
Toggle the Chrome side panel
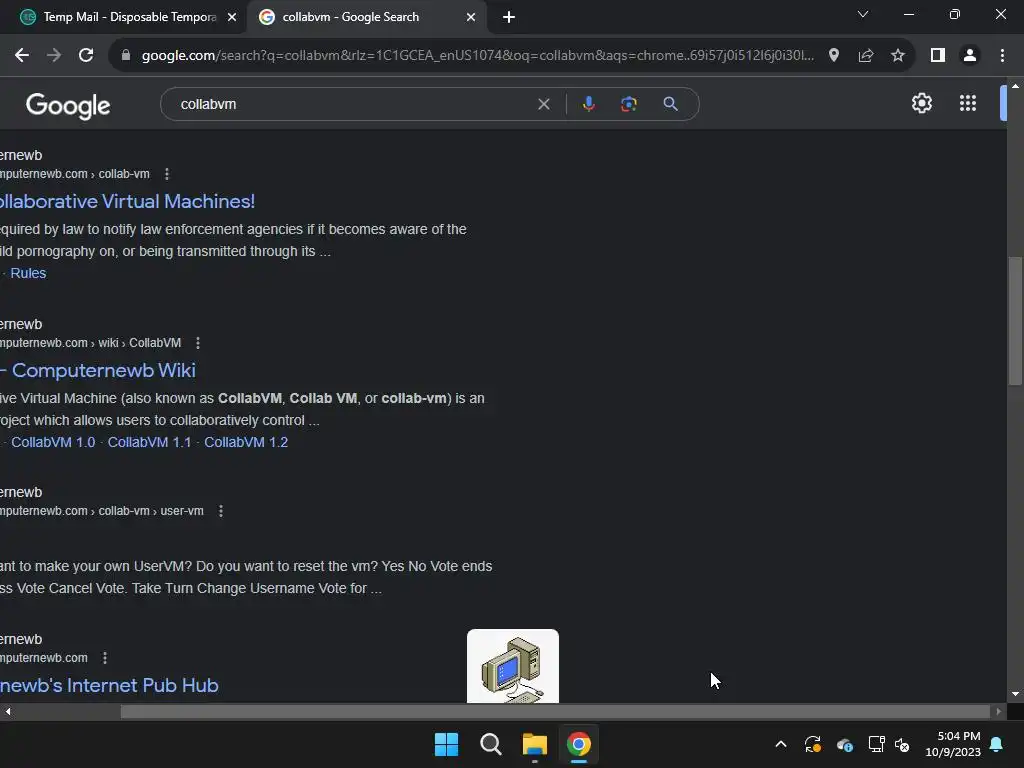coord(938,56)
